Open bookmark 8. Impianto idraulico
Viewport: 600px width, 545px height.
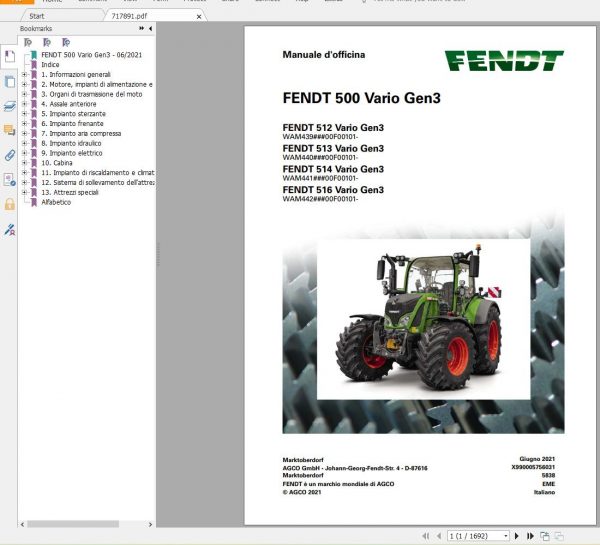point(71,143)
